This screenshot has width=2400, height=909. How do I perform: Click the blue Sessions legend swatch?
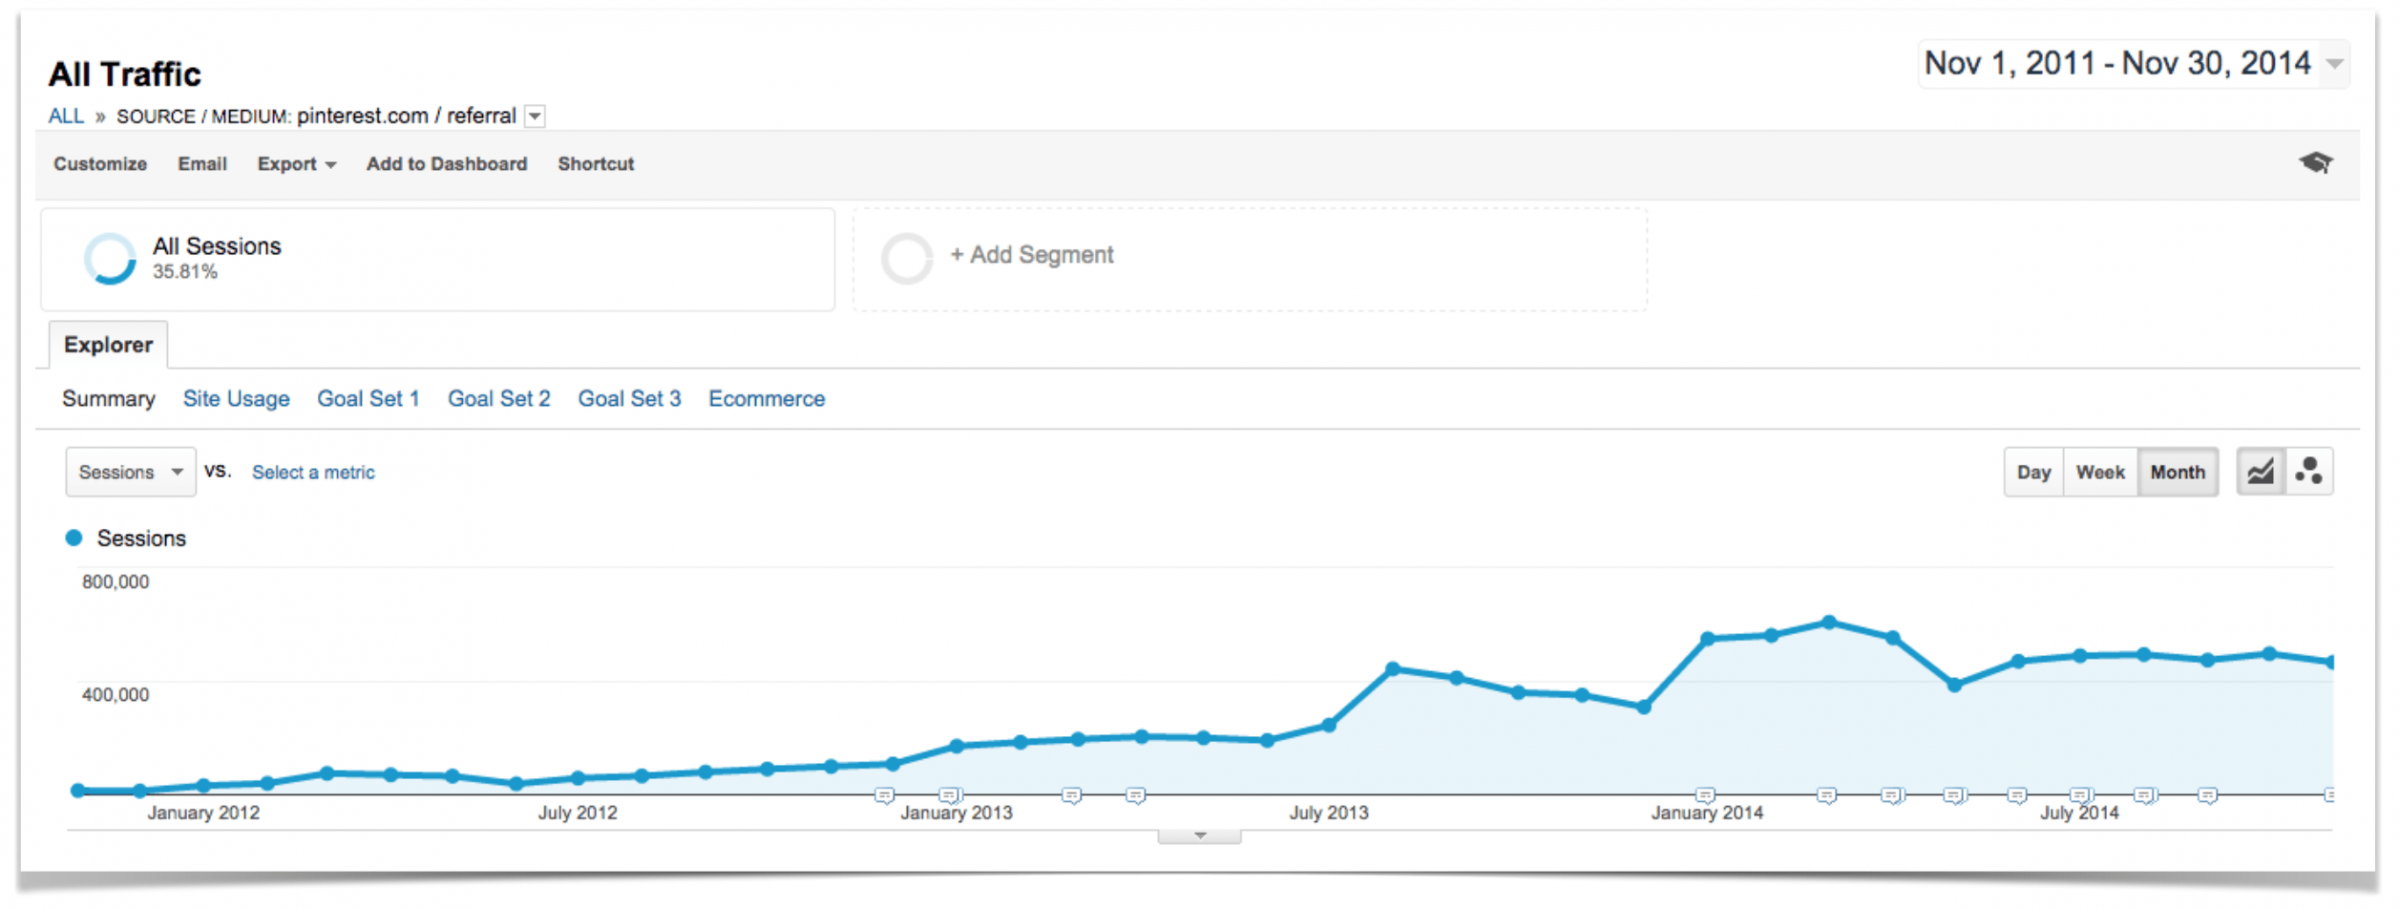tap(74, 537)
